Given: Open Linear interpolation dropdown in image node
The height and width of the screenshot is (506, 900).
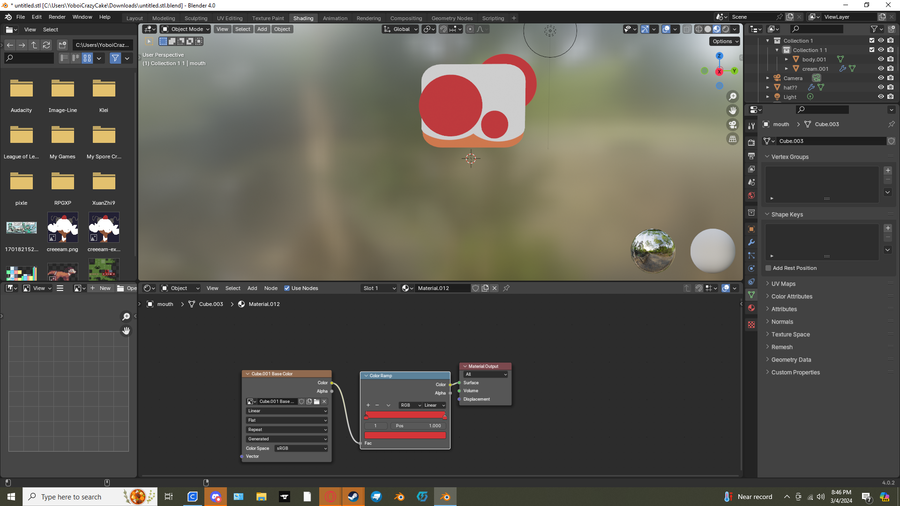Looking at the screenshot, I should click(286, 411).
